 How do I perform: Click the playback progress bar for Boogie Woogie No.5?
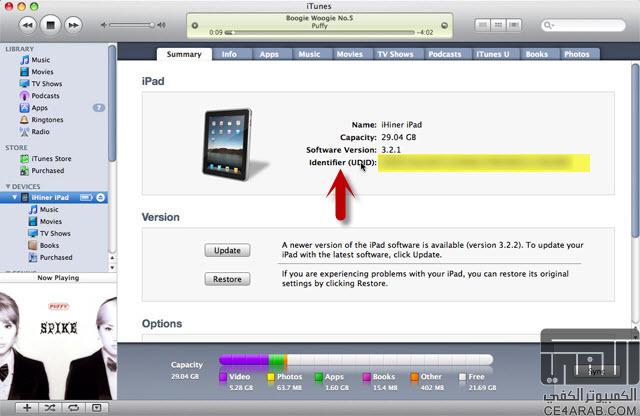pos(320,32)
